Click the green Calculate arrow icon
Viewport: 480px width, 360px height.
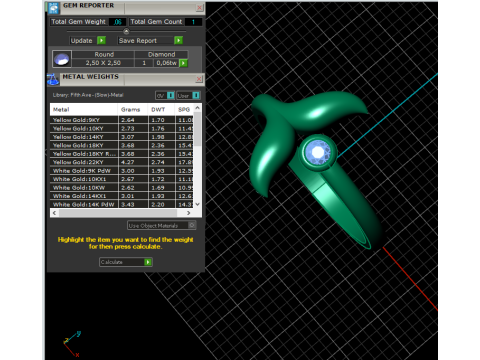tap(148, 262)
